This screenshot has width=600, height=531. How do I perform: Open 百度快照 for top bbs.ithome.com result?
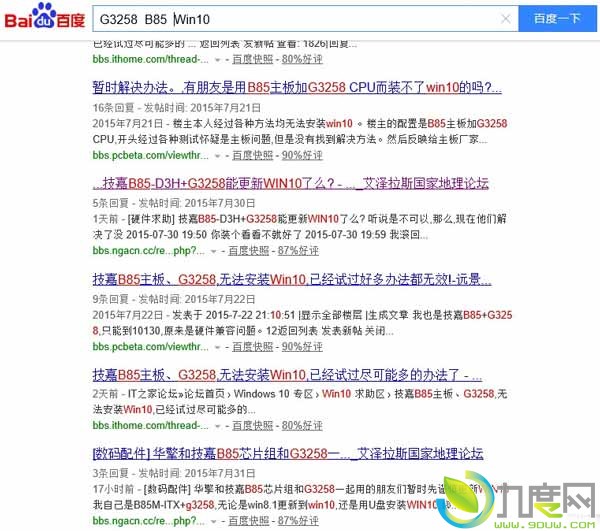coord(253,59)
